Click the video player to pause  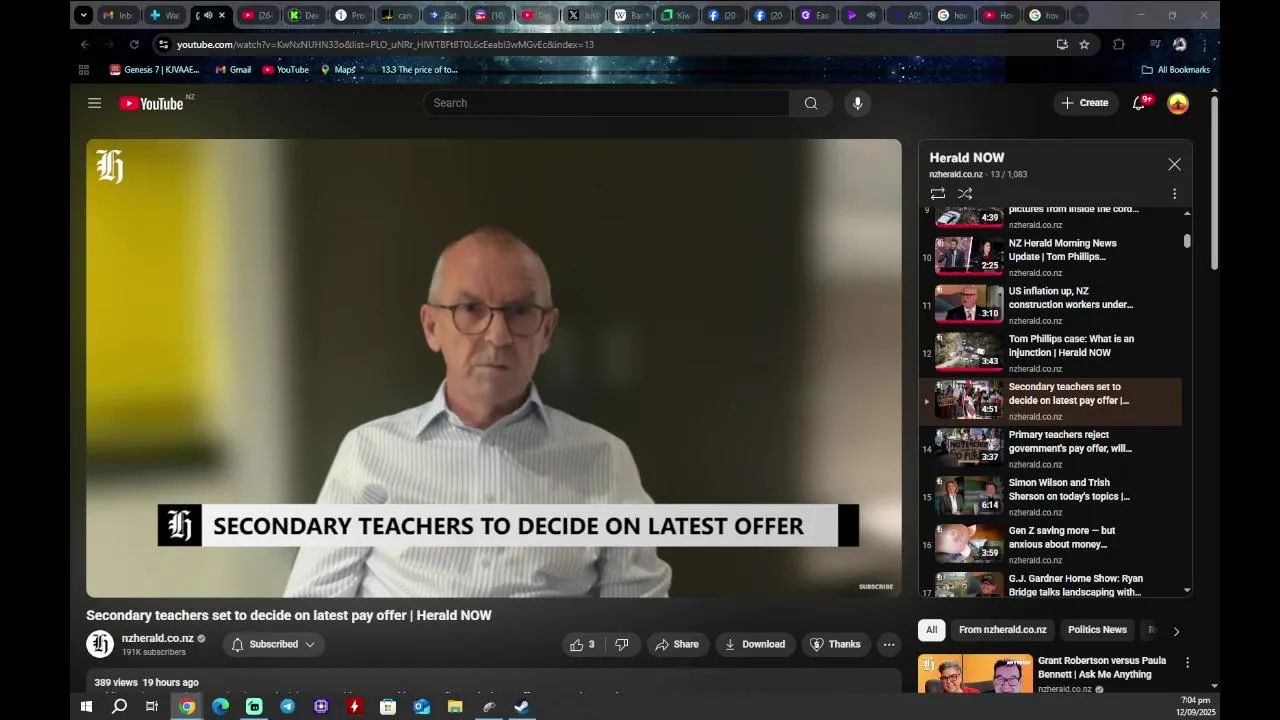pyautogui.click(x=494, y=368)
